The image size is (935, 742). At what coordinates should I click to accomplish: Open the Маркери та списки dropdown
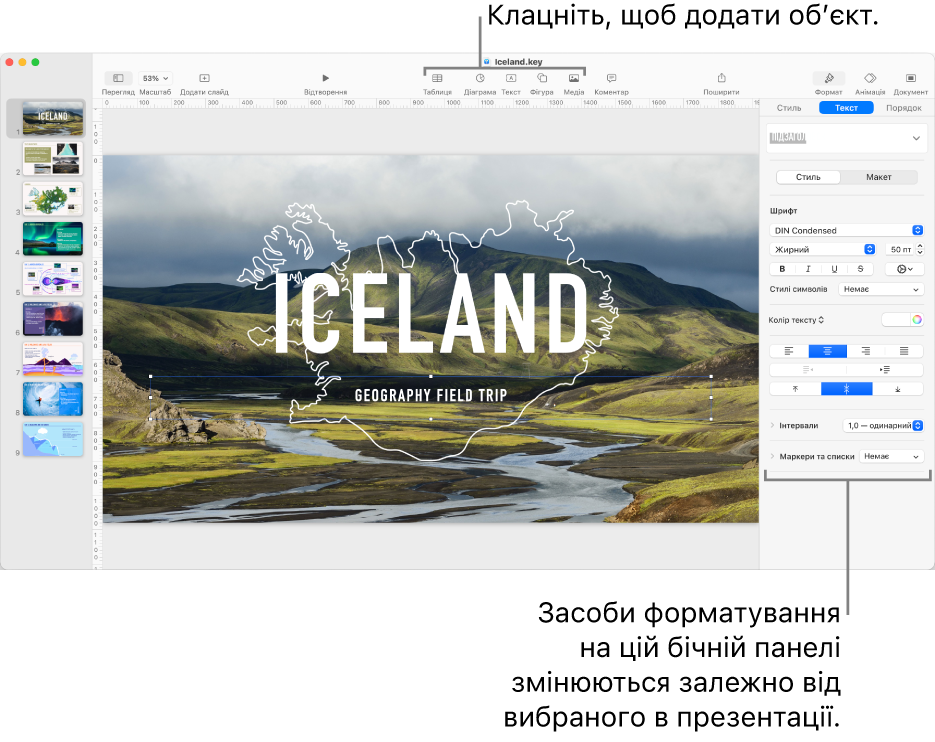coord(891,456)
